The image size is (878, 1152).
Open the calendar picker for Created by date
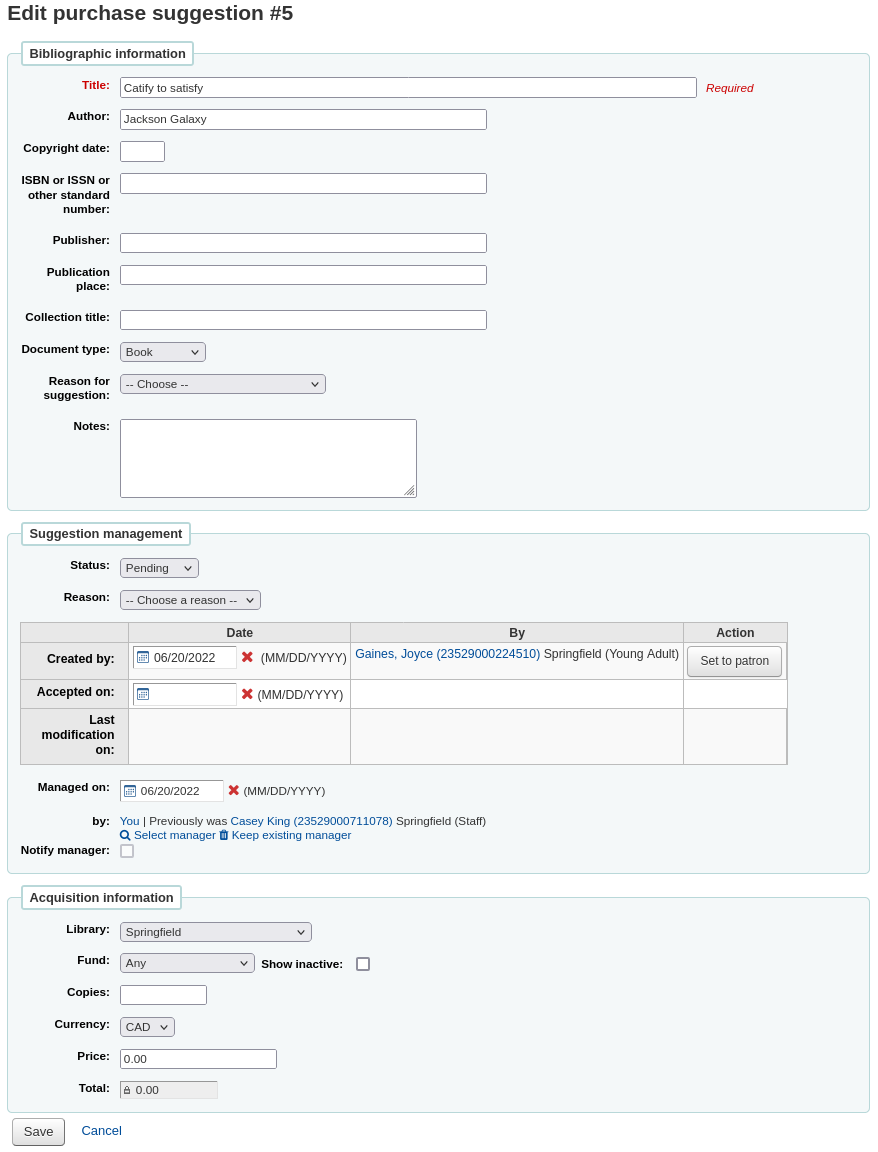coord(142,657)
